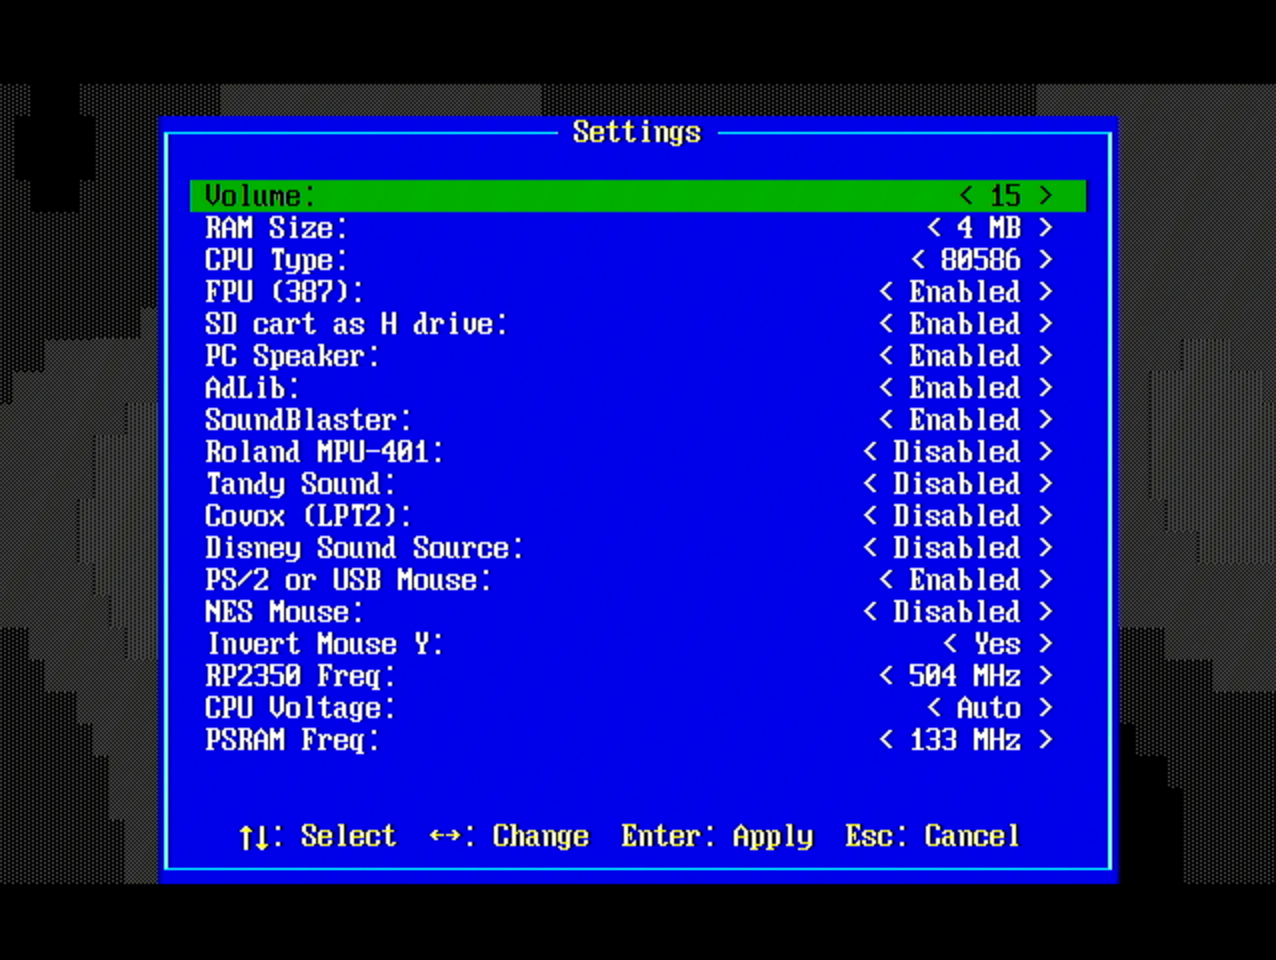
Task: Enable Disney Sound Source with right arrow
Action: (x=1045, y=548)
